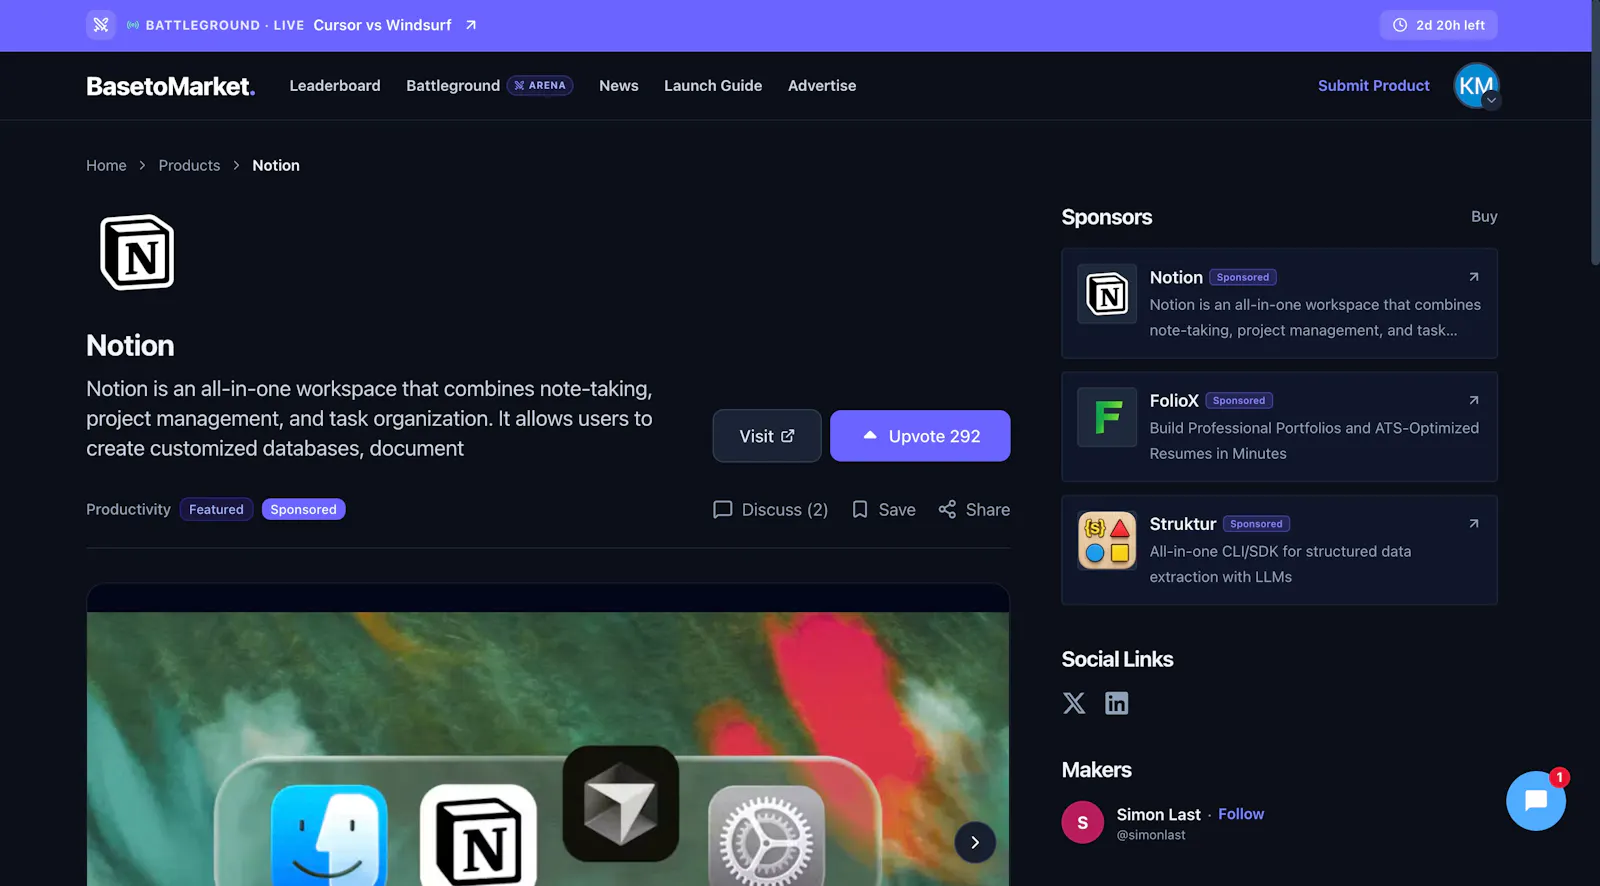The image size is (1600, 886).
Task: Click the Notion logo in Sponsors
Action: (1107, 294)
